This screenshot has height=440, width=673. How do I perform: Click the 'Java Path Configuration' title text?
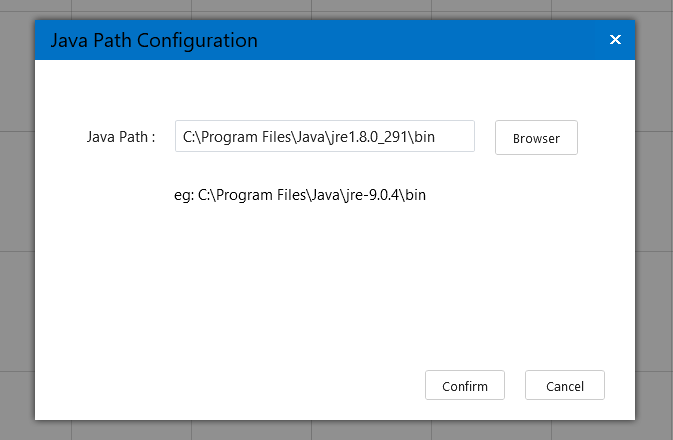point(154,40)
